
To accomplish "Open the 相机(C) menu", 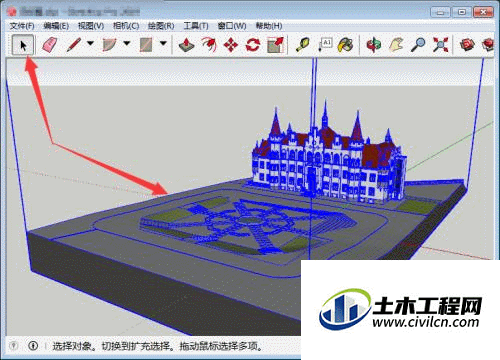I will click(x=126, y=26).
